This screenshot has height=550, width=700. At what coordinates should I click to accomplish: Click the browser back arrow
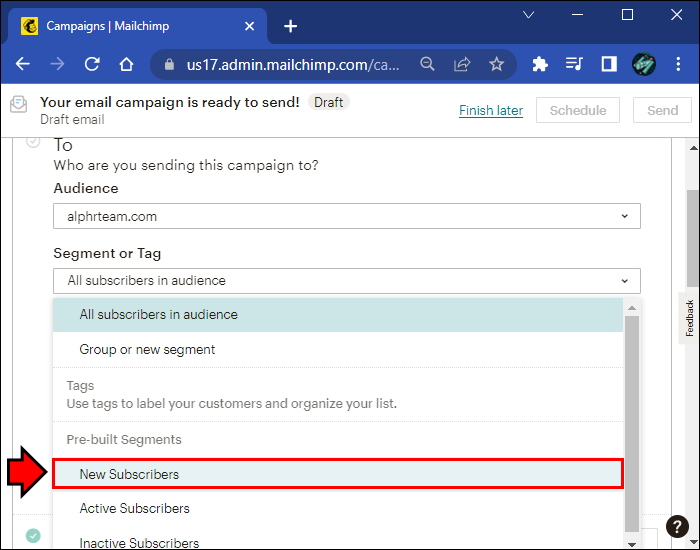point(22,64)
